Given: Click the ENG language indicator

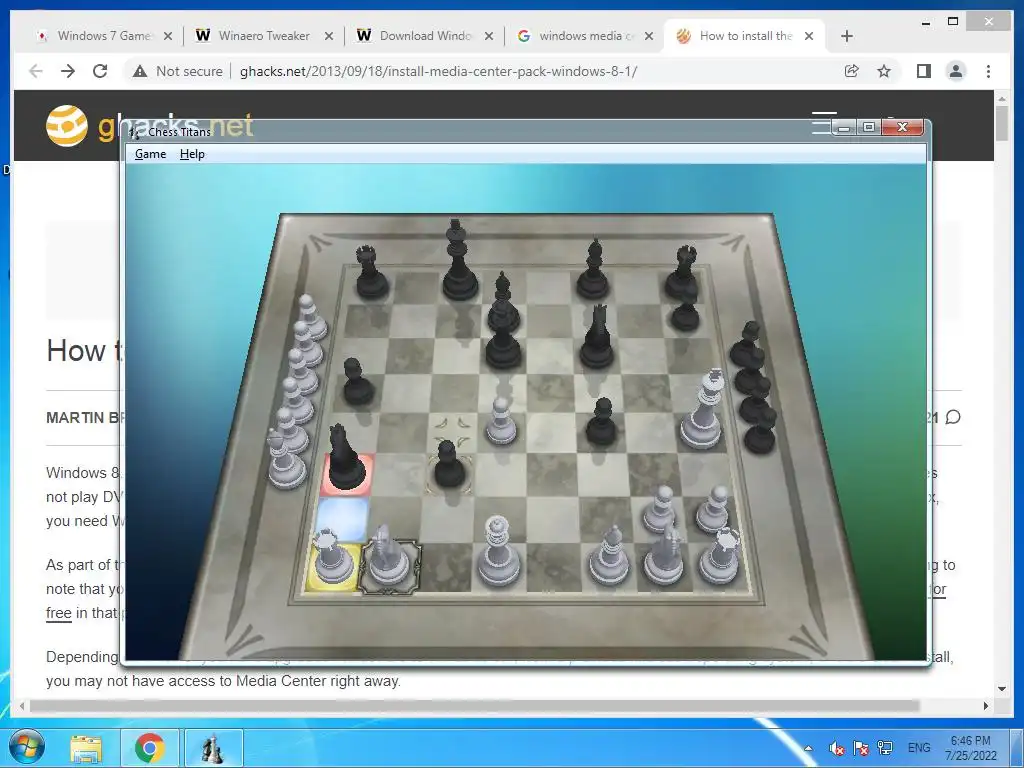Looking at the screenshot, I should pyautogui.click(x=919, y=748).
